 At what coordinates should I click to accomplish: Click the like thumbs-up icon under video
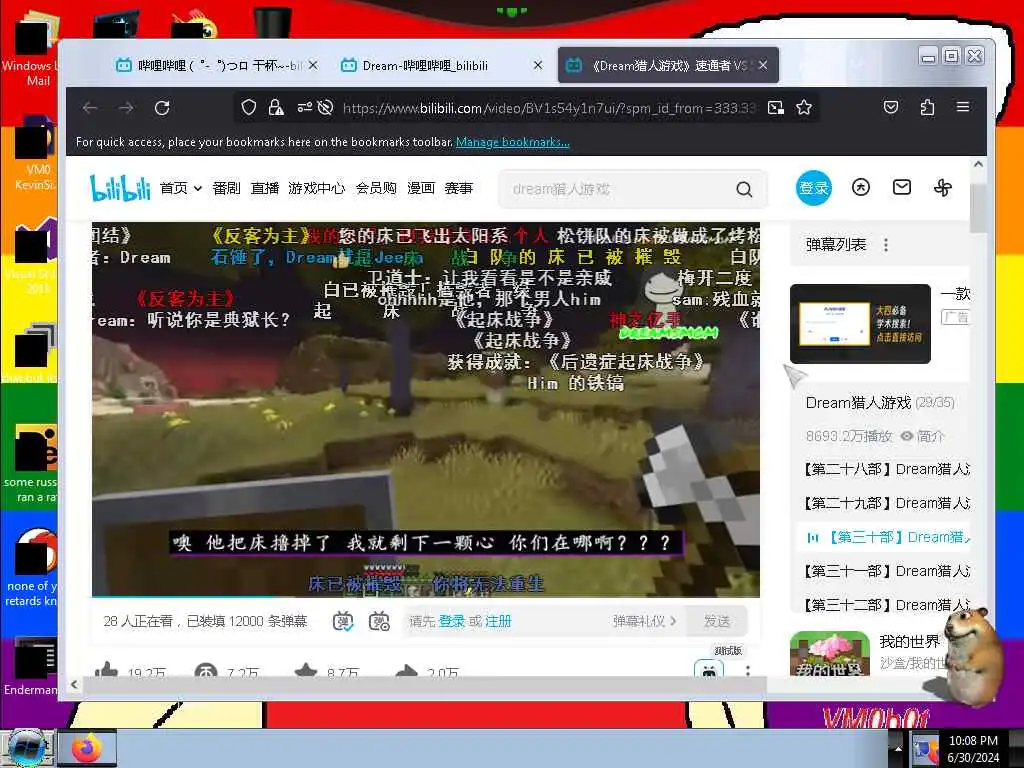pos(106,669)
